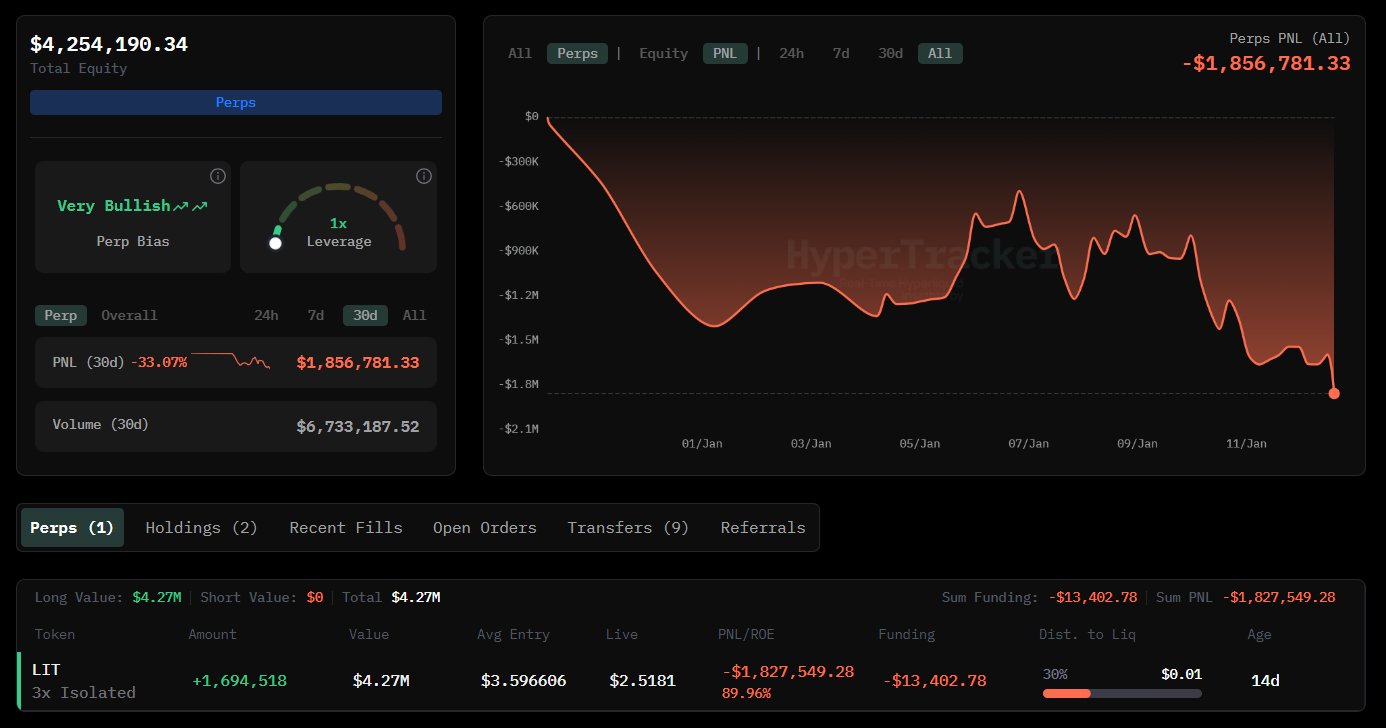Open the Perp Bias info tooltip
This screenshot has width=1386, height=728.
(218, 176)
